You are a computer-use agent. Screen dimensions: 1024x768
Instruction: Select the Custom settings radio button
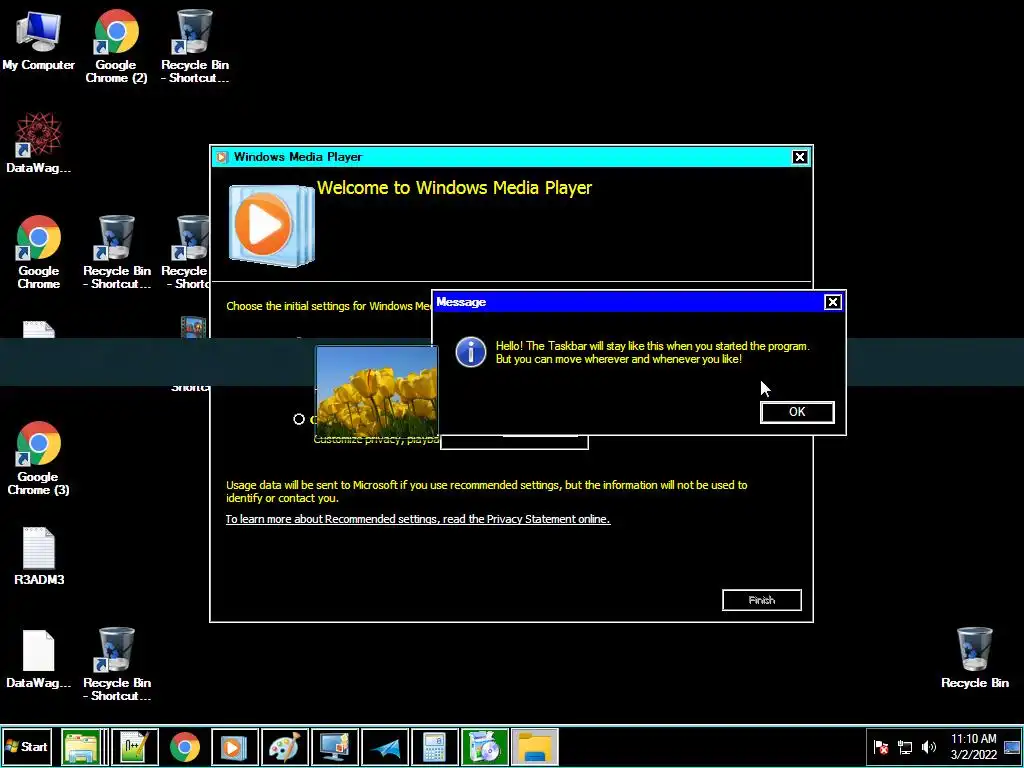299,419
